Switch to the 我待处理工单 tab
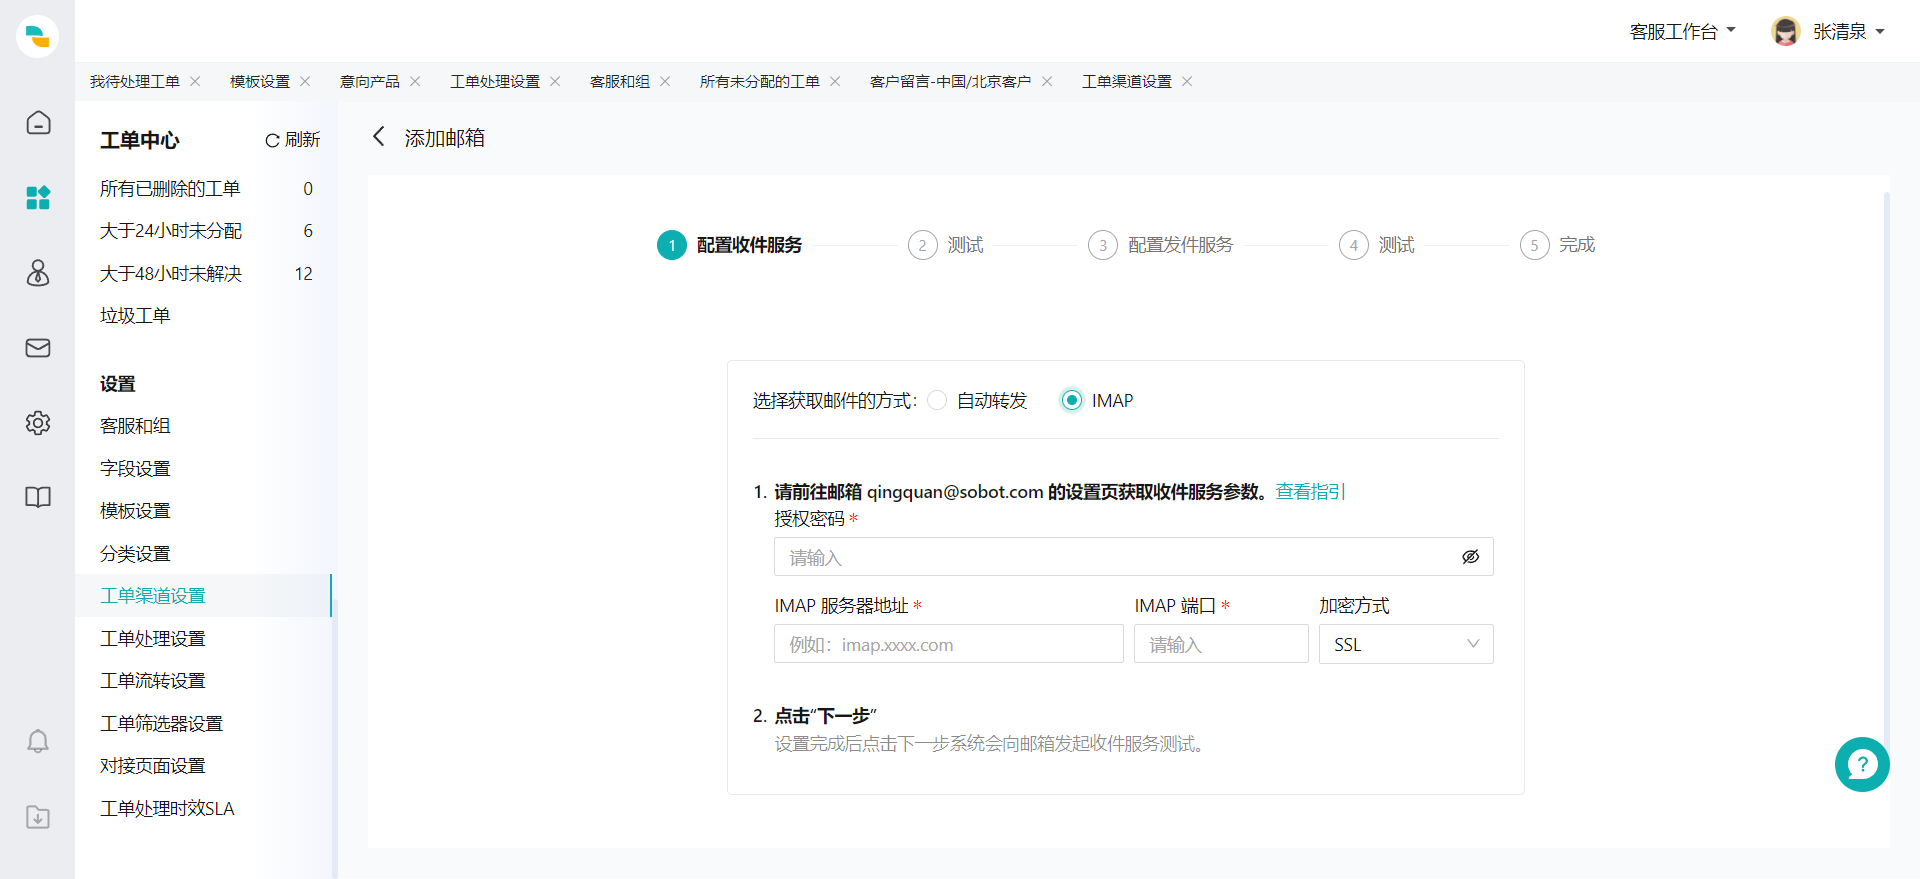Viewport: 1920px width, 879px height. pyautogui.click(x=135, y=81)
